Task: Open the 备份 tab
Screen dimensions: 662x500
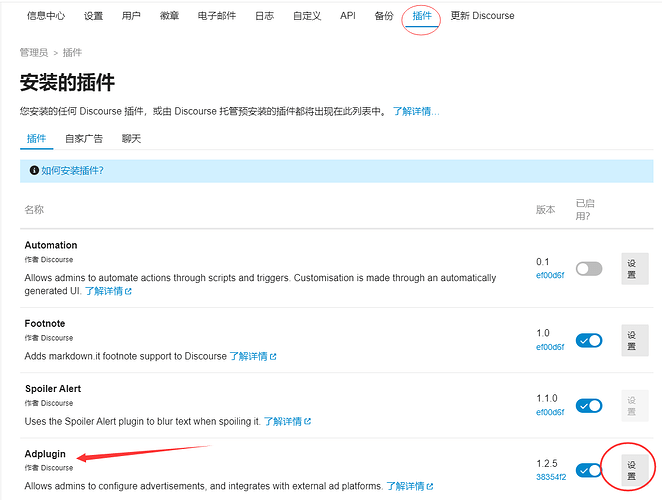Action: coord(384,16)
